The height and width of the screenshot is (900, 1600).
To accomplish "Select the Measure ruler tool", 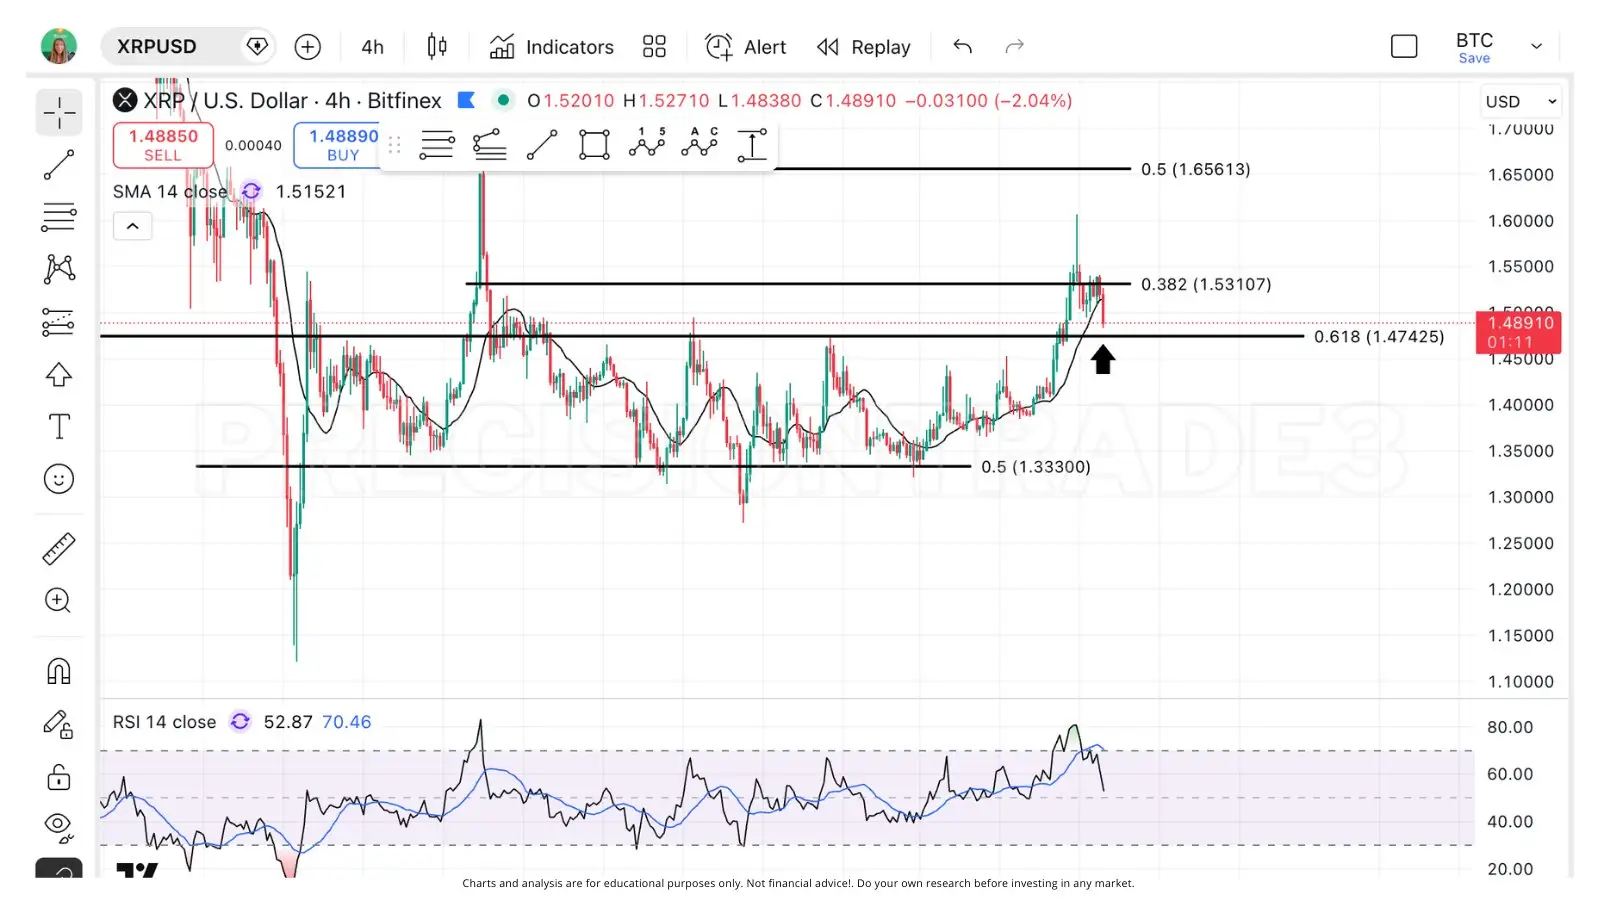I will point(58,548).
